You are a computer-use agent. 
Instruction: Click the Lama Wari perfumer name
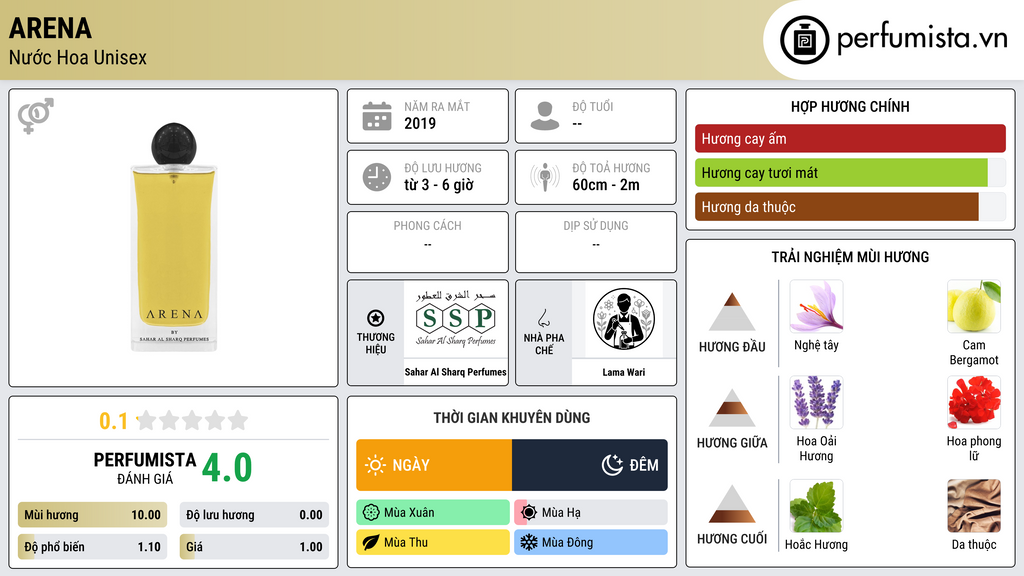point(624,372)
